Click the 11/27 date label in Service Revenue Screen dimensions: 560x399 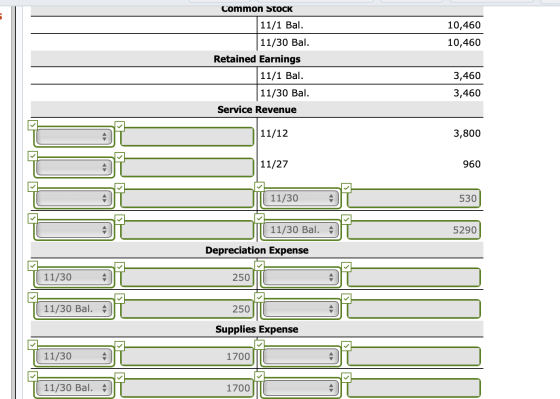click(x=274, y=164)
